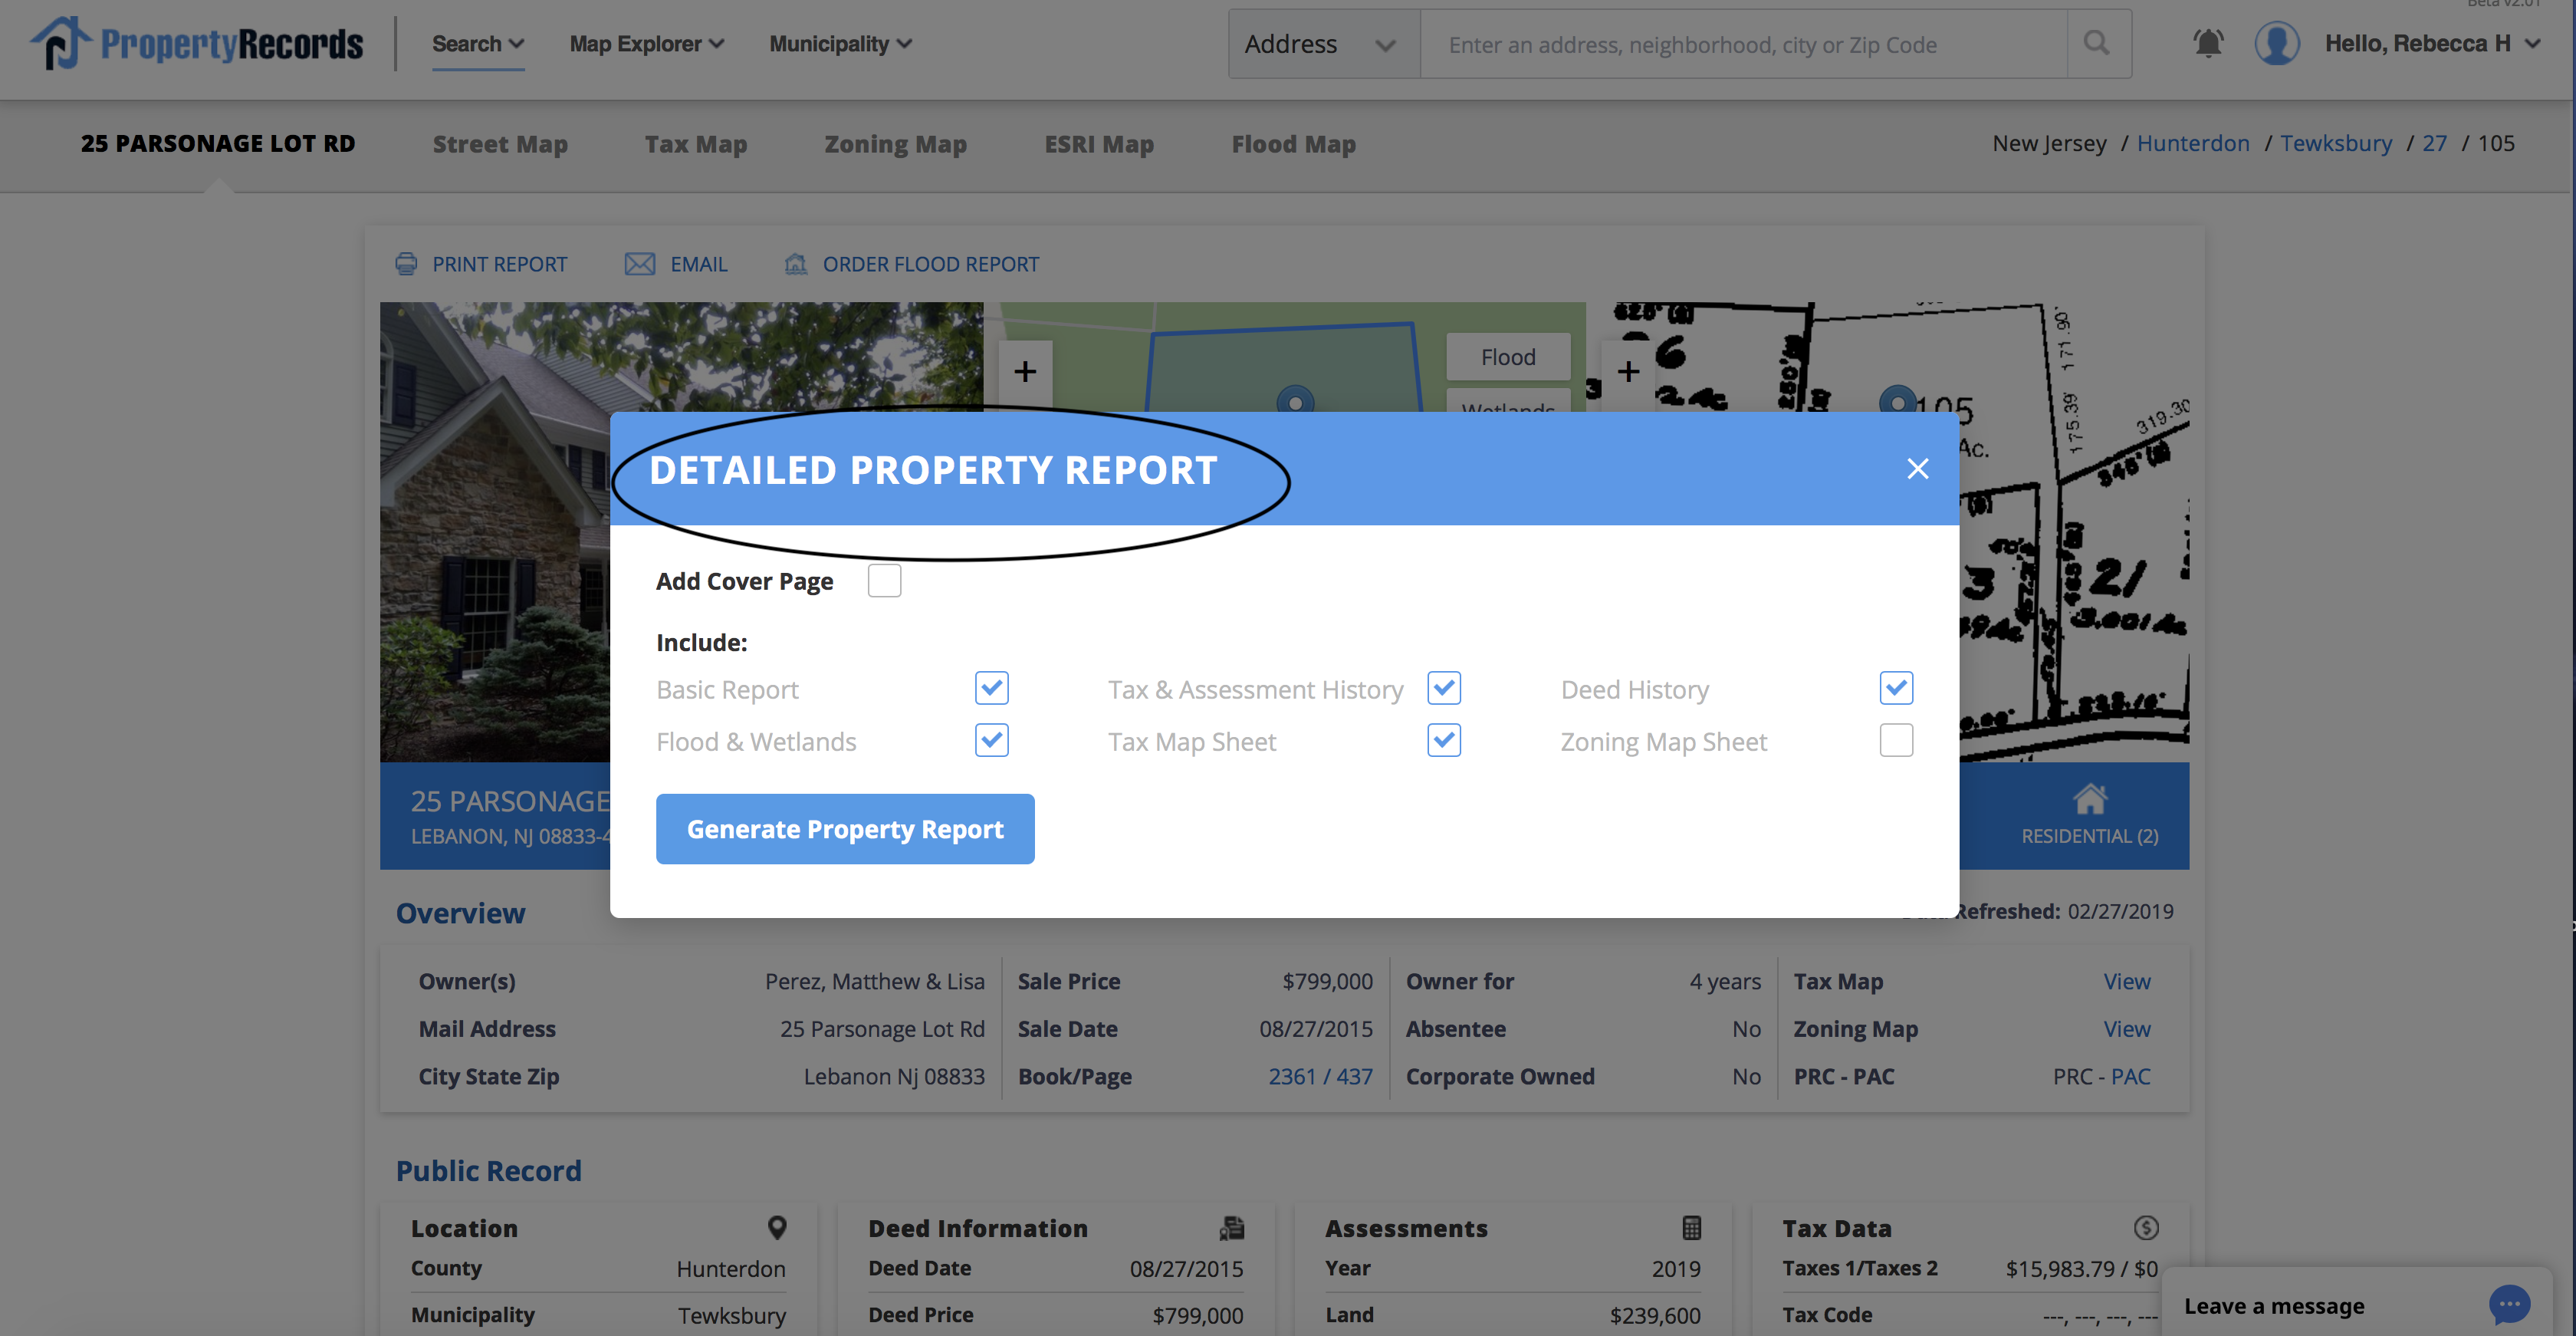This screenshot has height=1336, width=2576.
Task: Uncheck the Basic Report checkbox
Action: (x=991, y=688)
